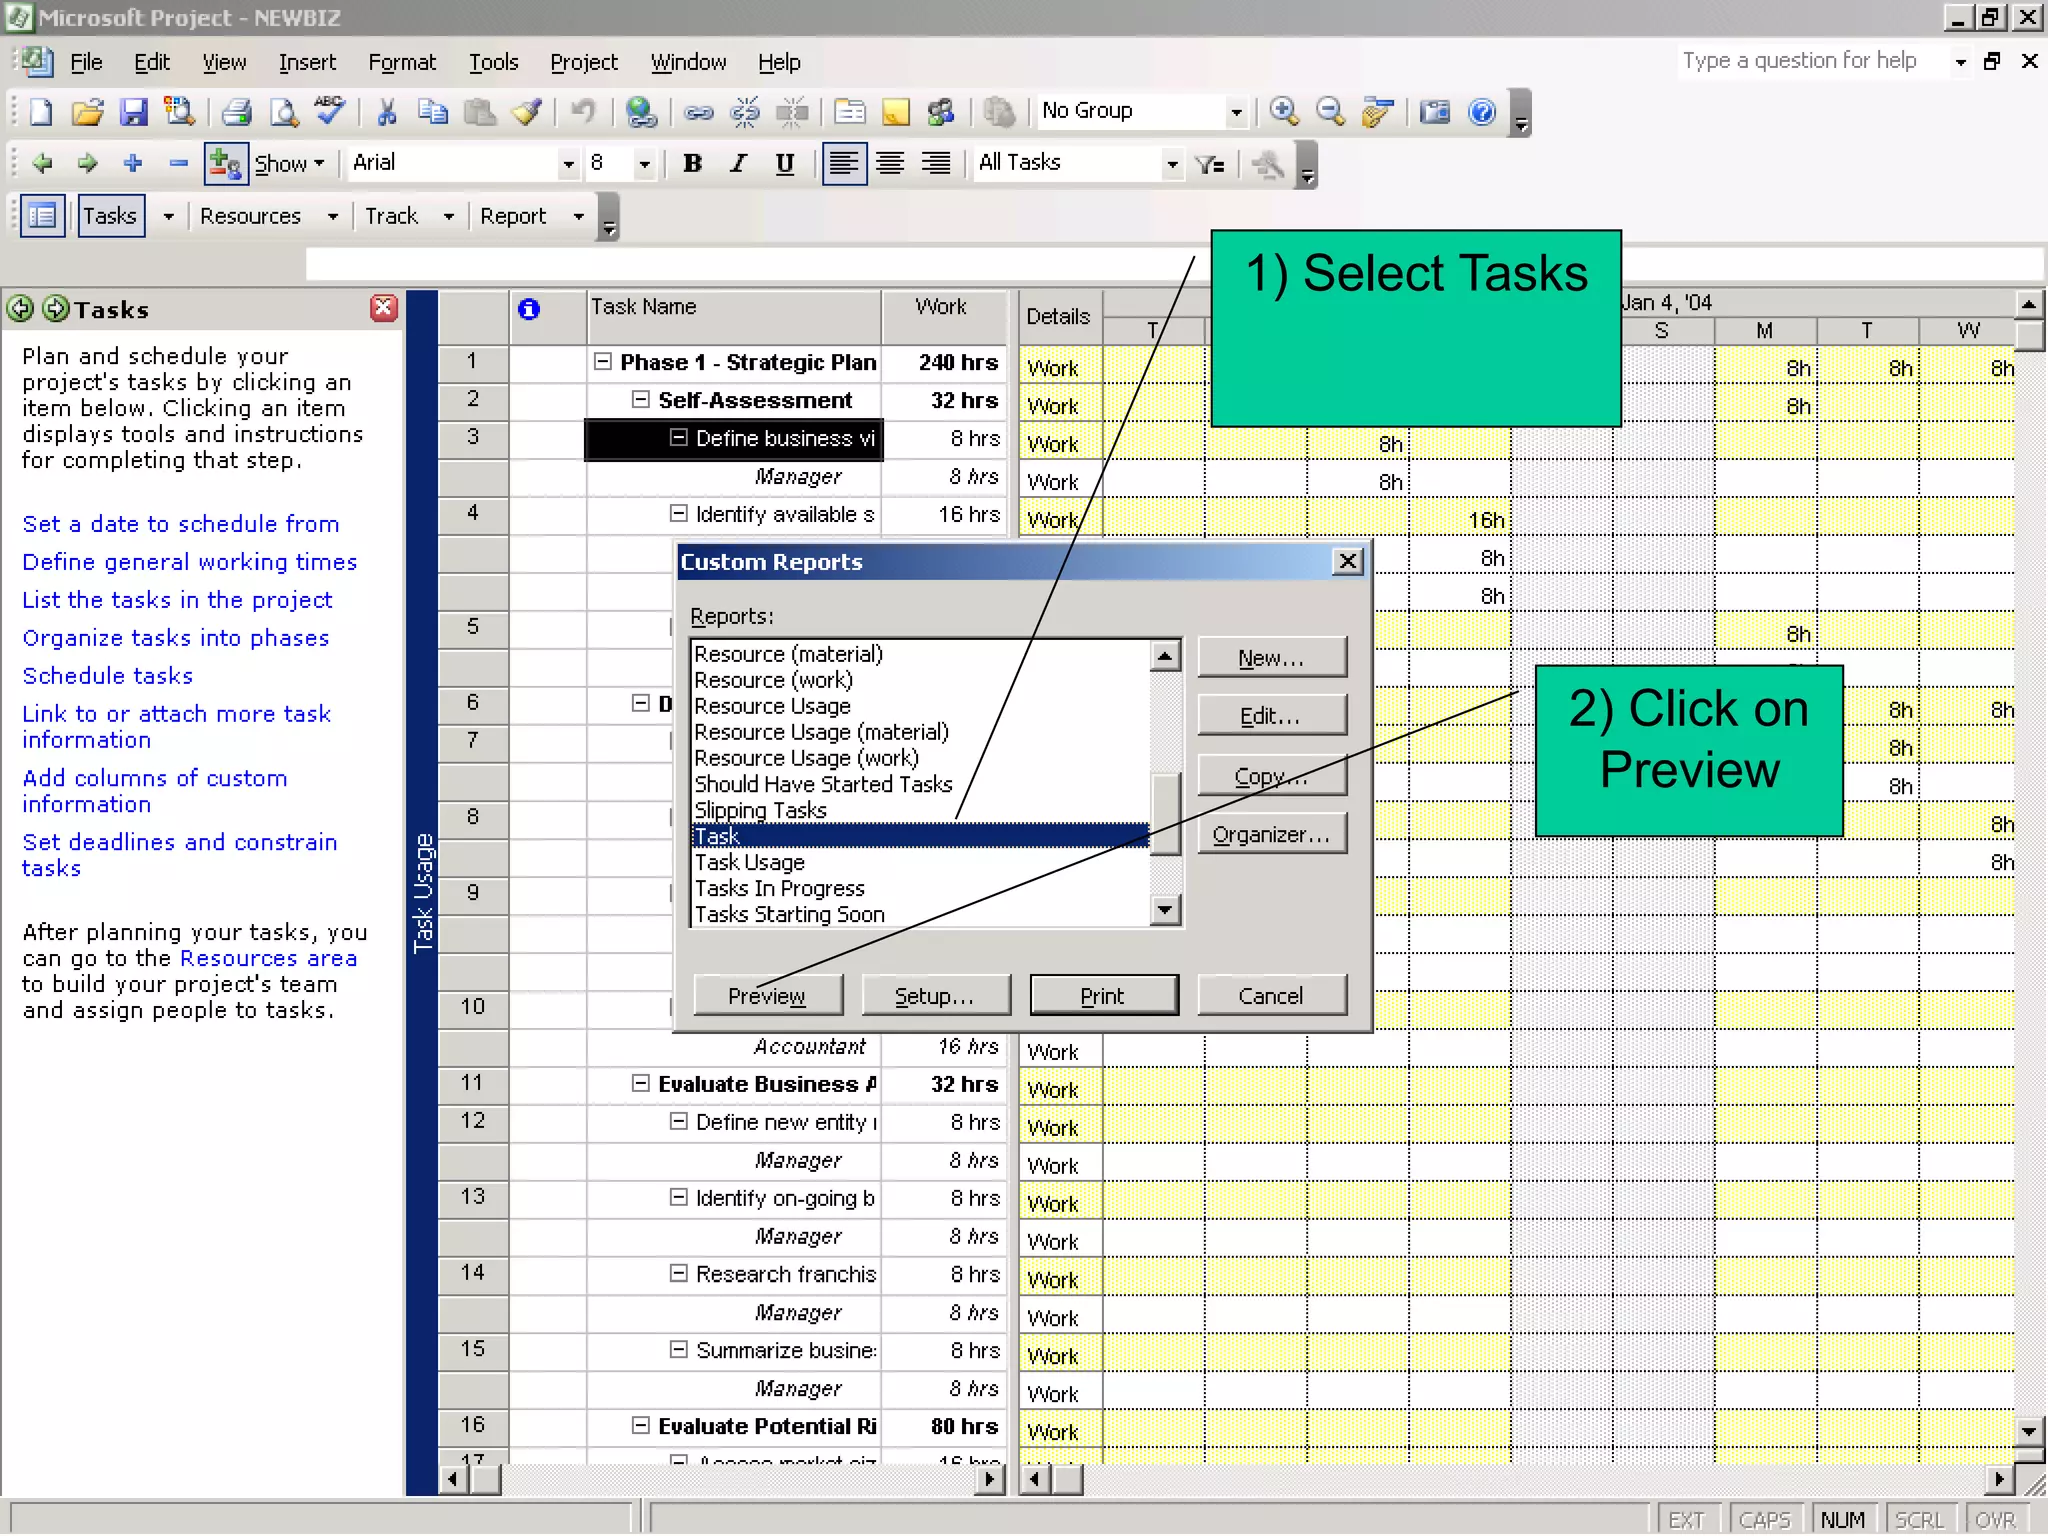Click the Resources guide toolbar button

[x=250, y=216]
